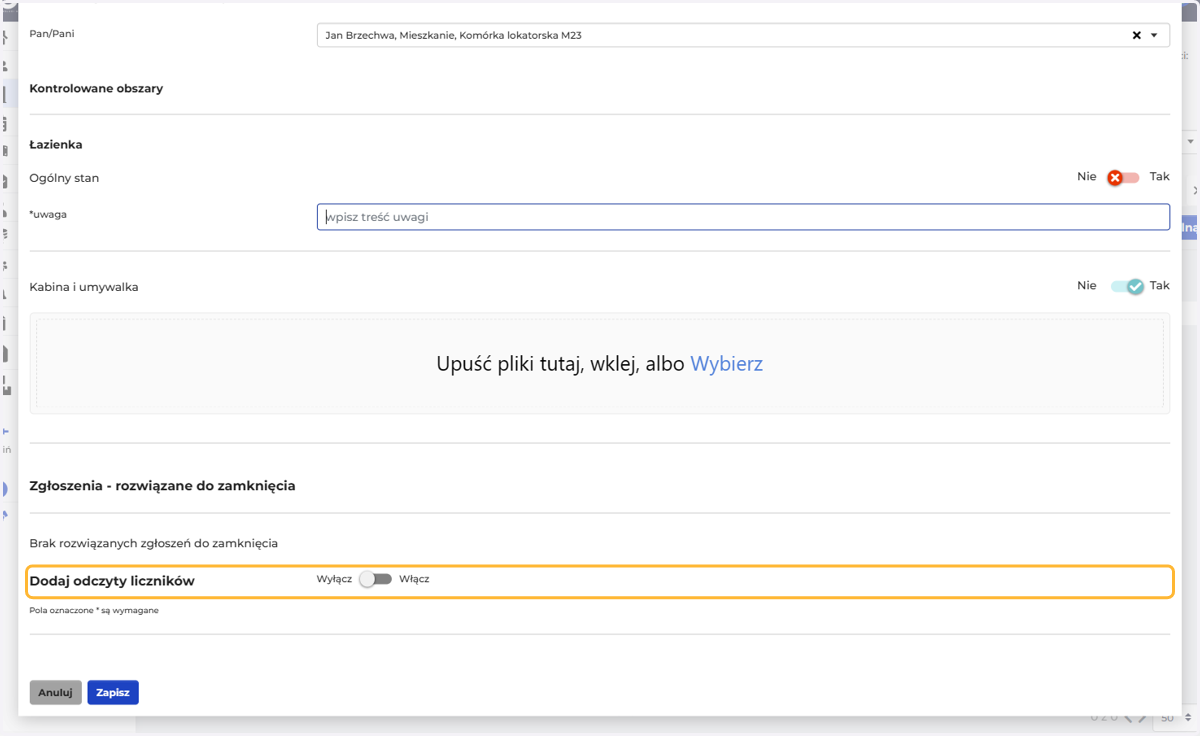Click the Tak label beside Ogólny stan

coord(1159,177)
